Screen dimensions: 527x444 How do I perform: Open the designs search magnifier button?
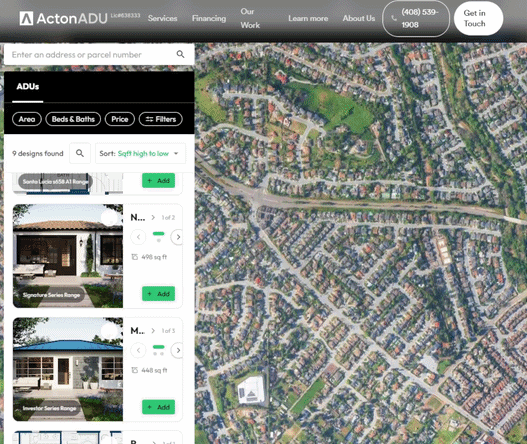tap(80, 153)
